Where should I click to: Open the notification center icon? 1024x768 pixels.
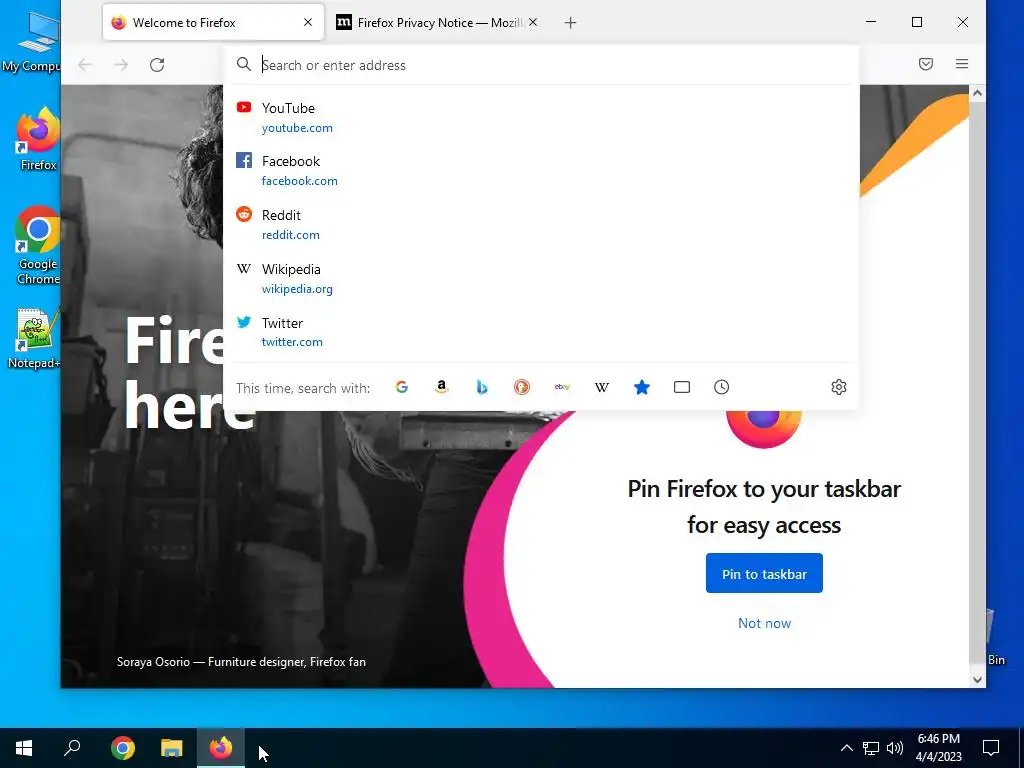click(x=991, y=748)
